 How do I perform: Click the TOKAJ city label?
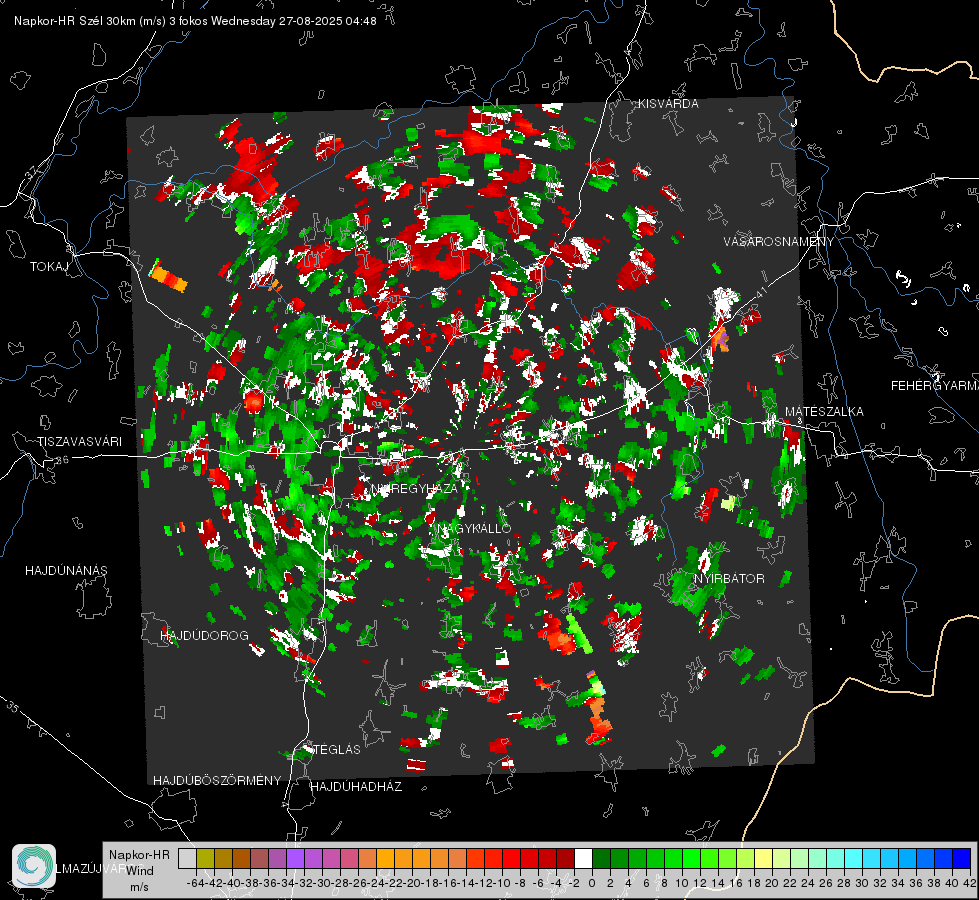[x=49, y=267]
